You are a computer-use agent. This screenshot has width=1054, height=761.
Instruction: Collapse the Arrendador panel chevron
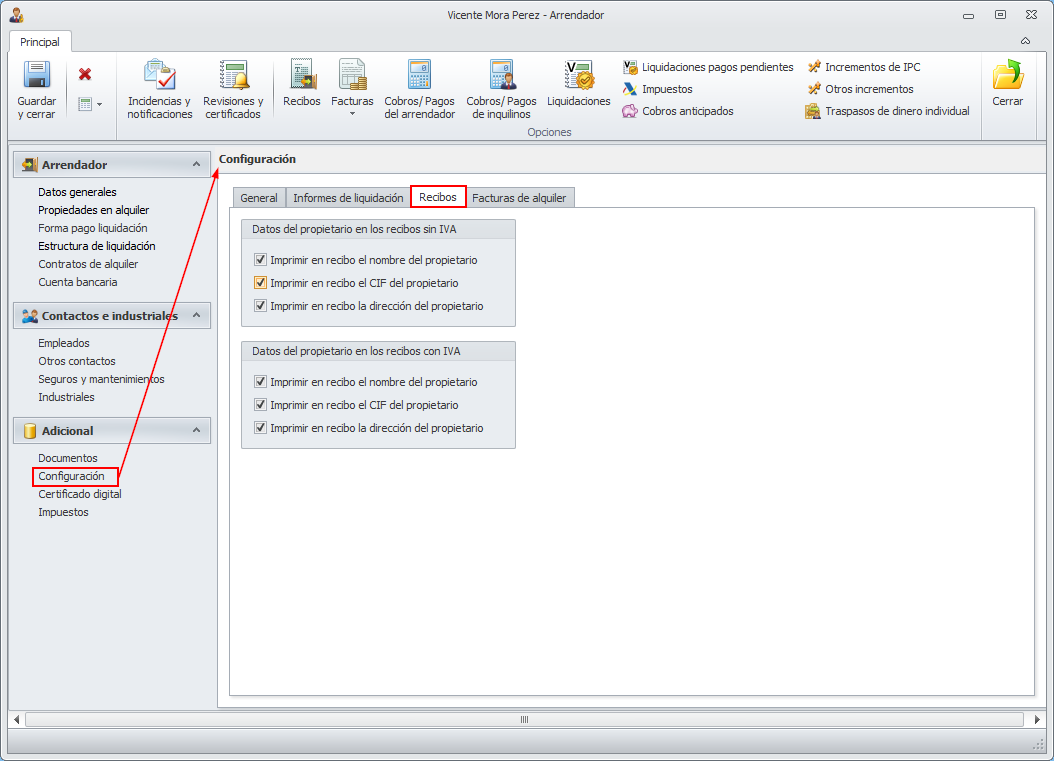pyautogui.click(x=196, y=164)
